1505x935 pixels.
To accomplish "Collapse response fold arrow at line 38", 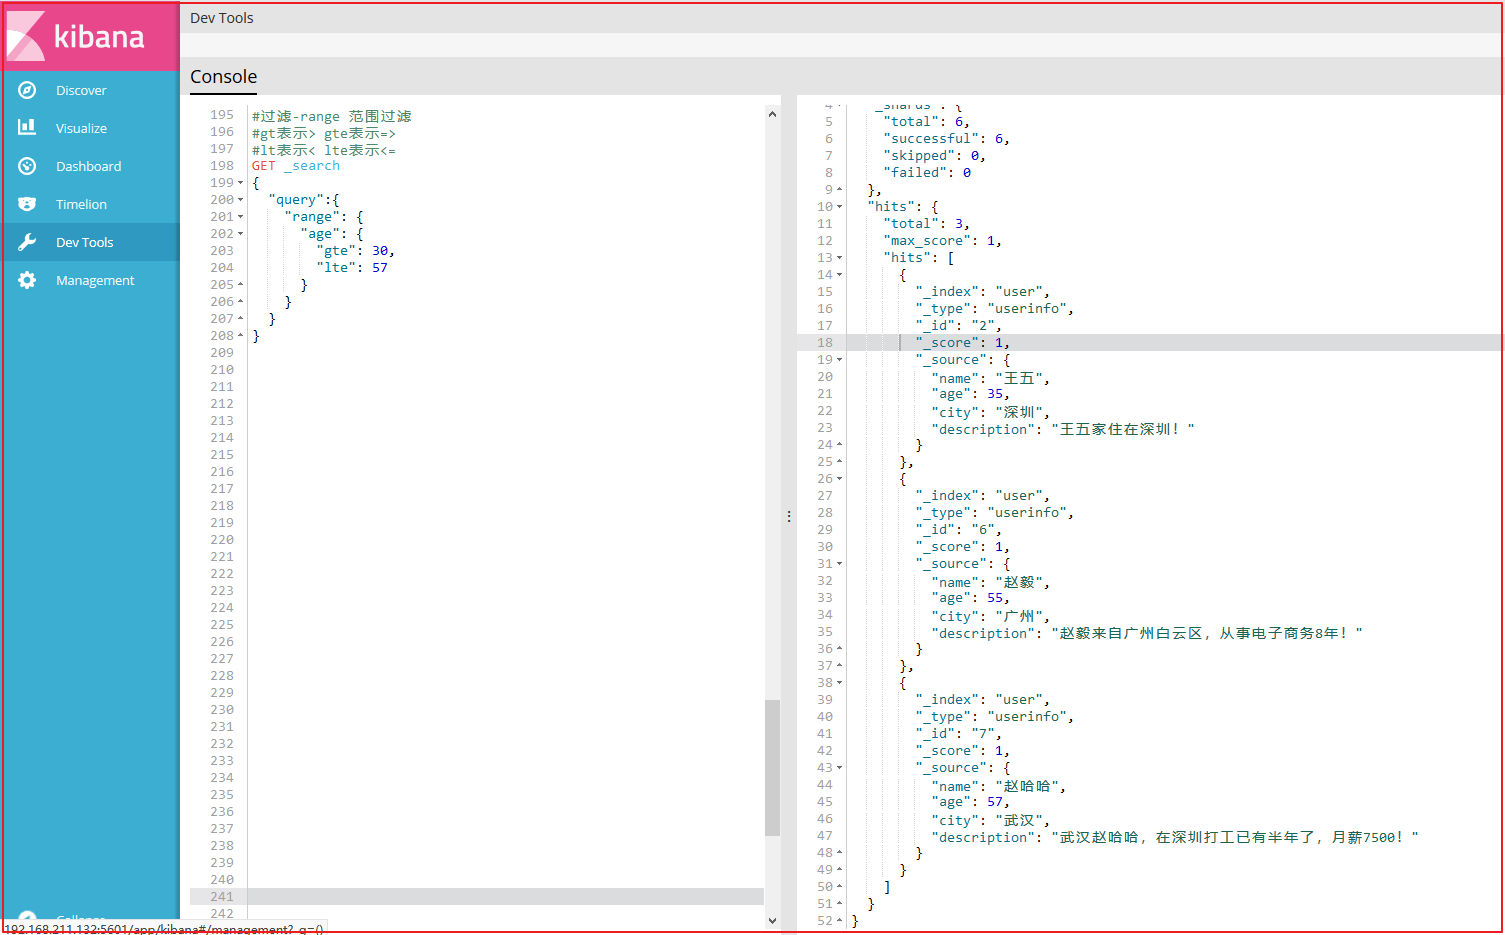I will 840,683.
